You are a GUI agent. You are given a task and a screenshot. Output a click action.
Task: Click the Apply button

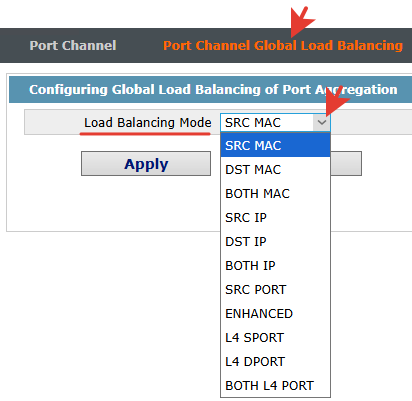146,163
